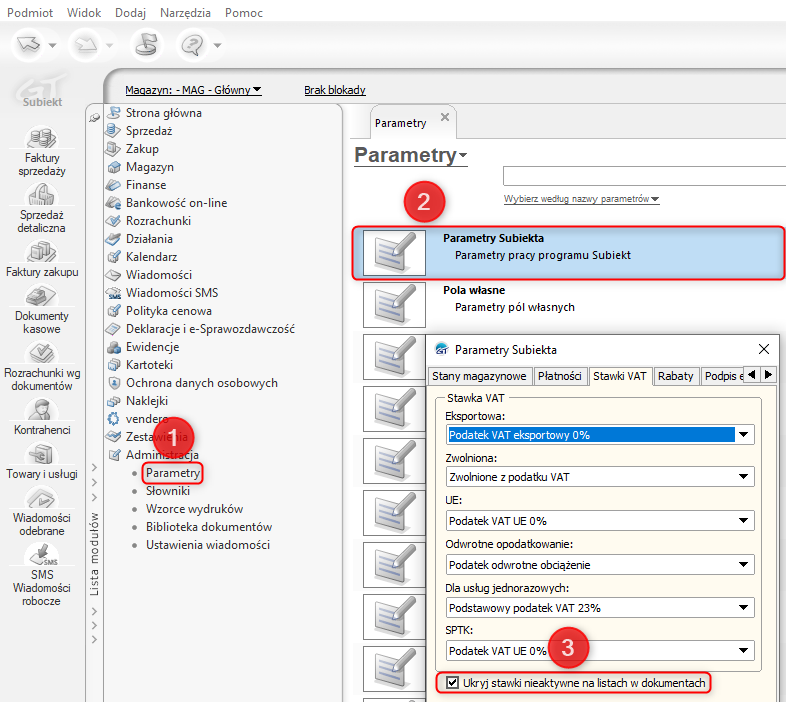Toggle Ukryj stawki nieaktywne checkbox

click(452, 682)
